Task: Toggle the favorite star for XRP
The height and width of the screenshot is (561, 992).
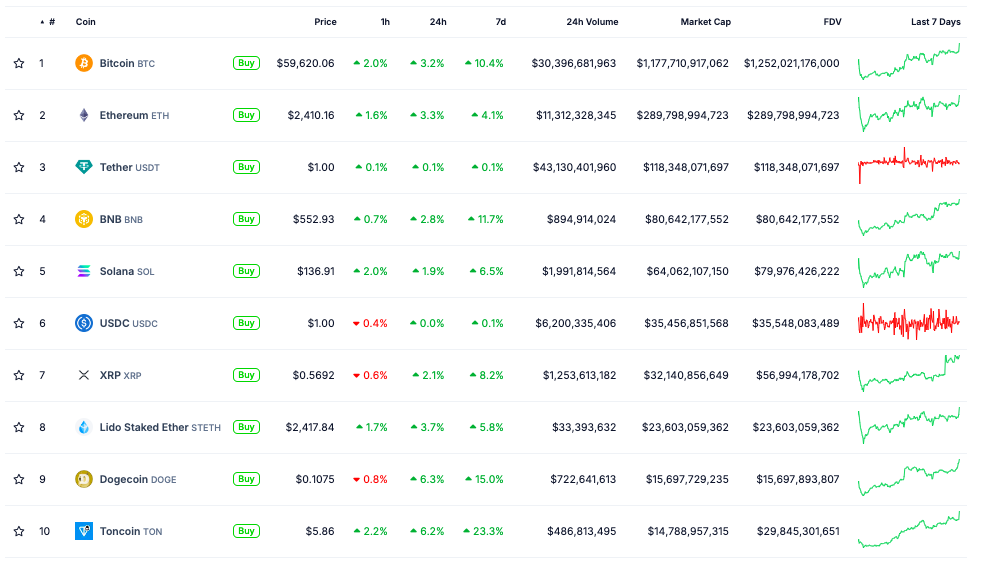Action: point(19,375)
